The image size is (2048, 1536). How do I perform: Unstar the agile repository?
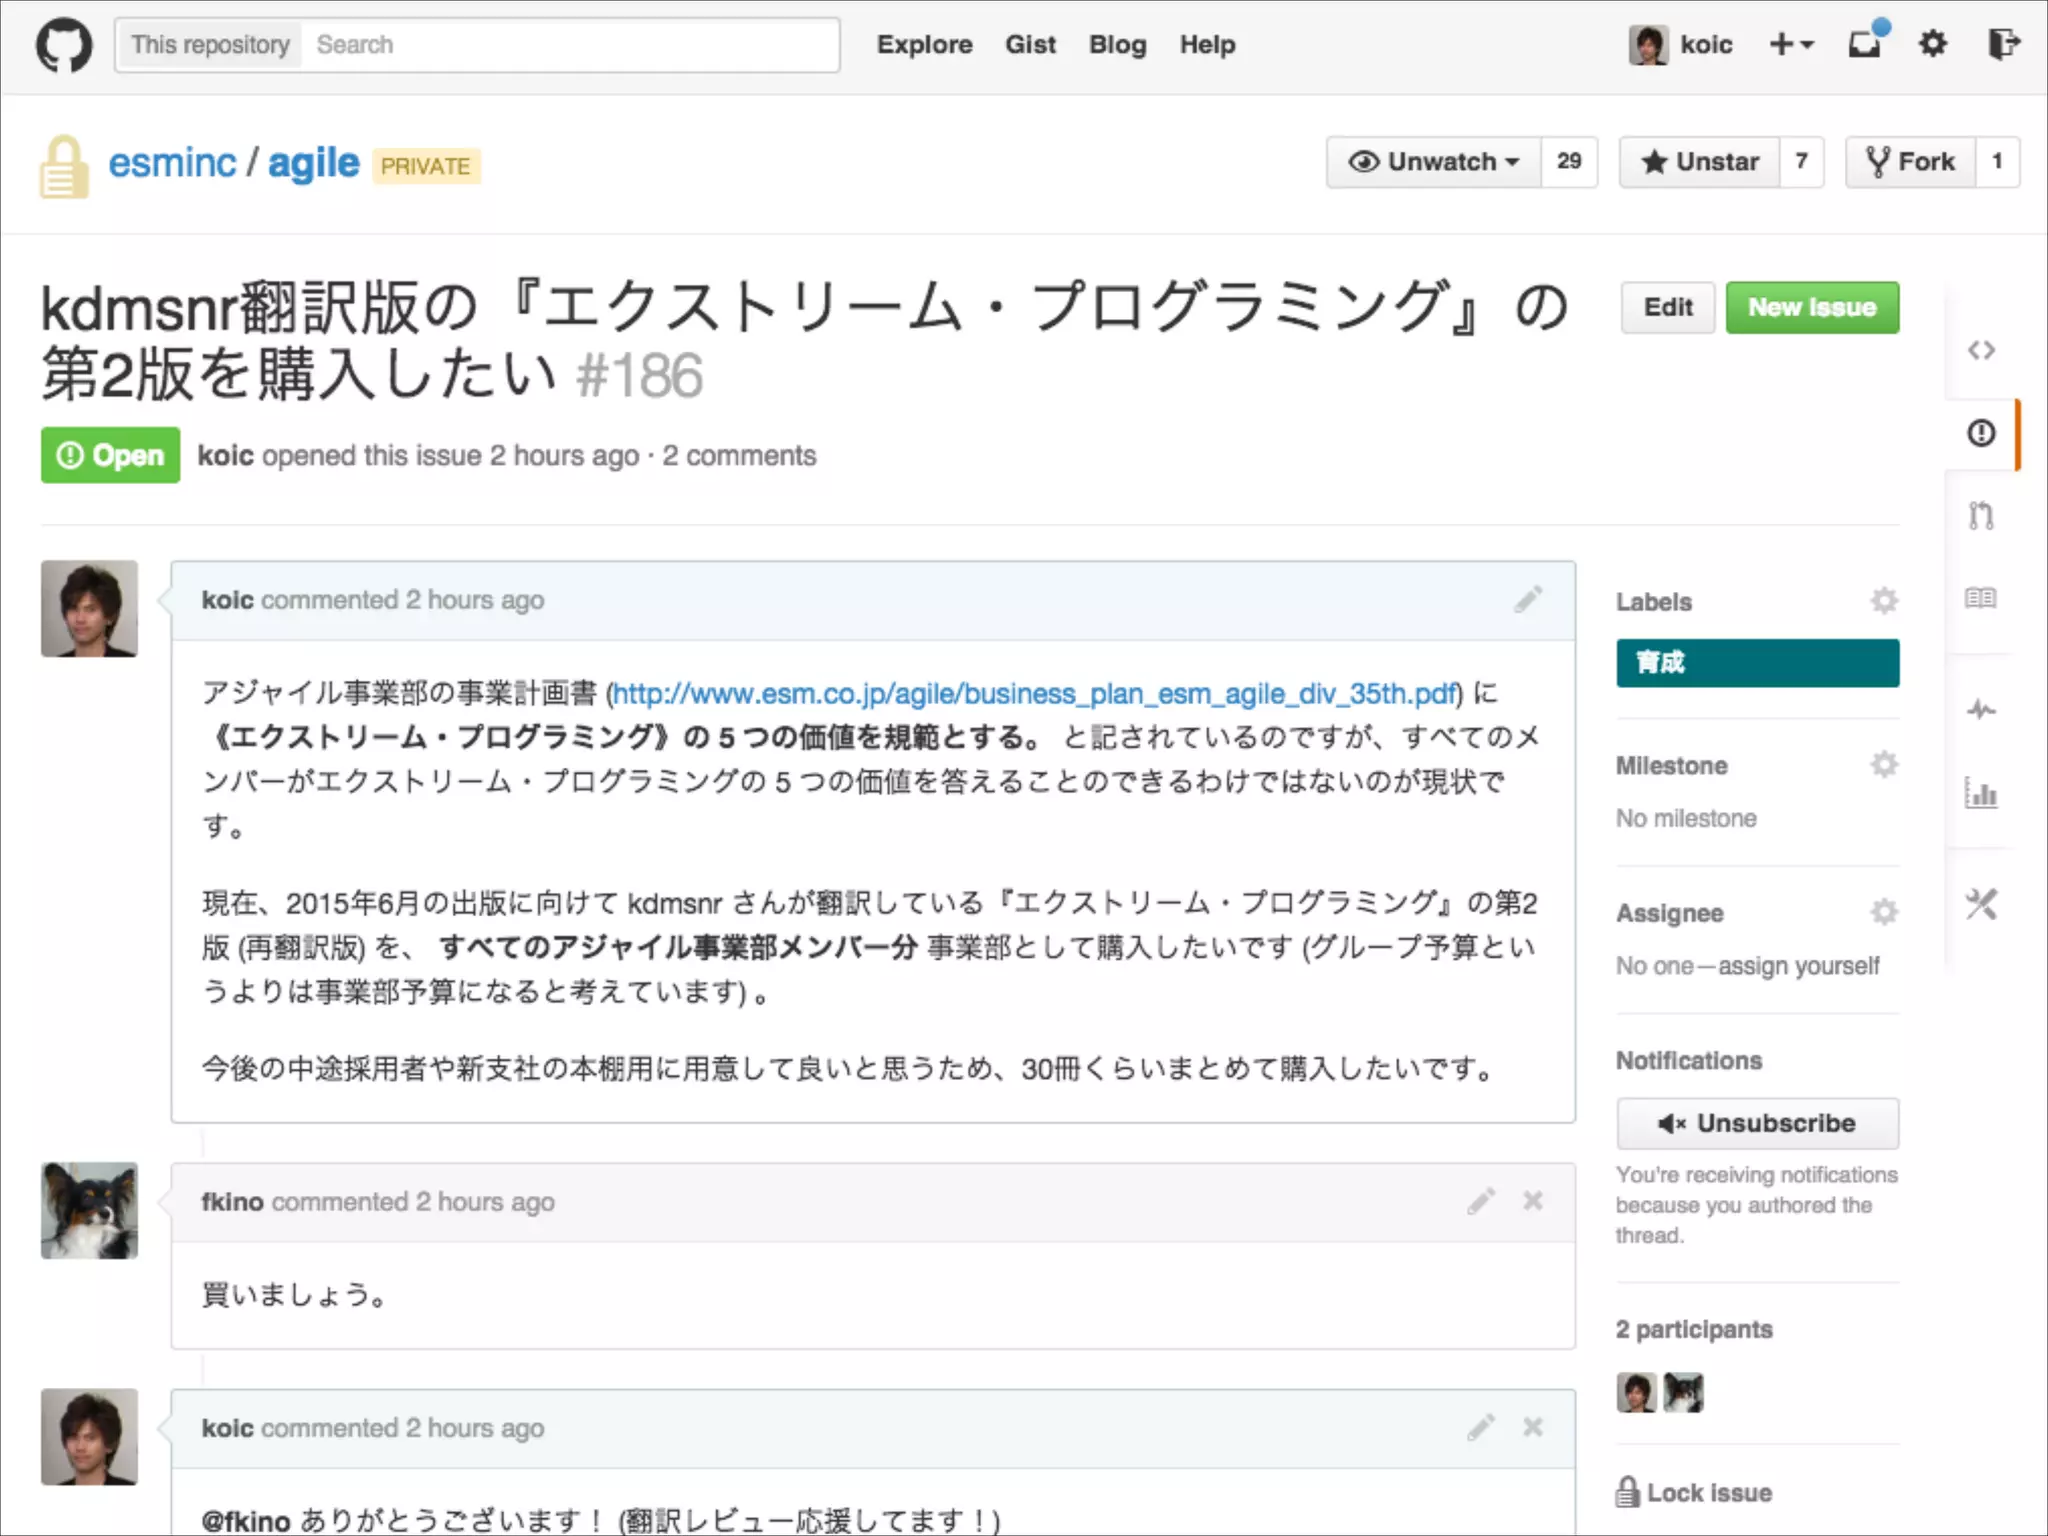click(x=1700, y=162)
